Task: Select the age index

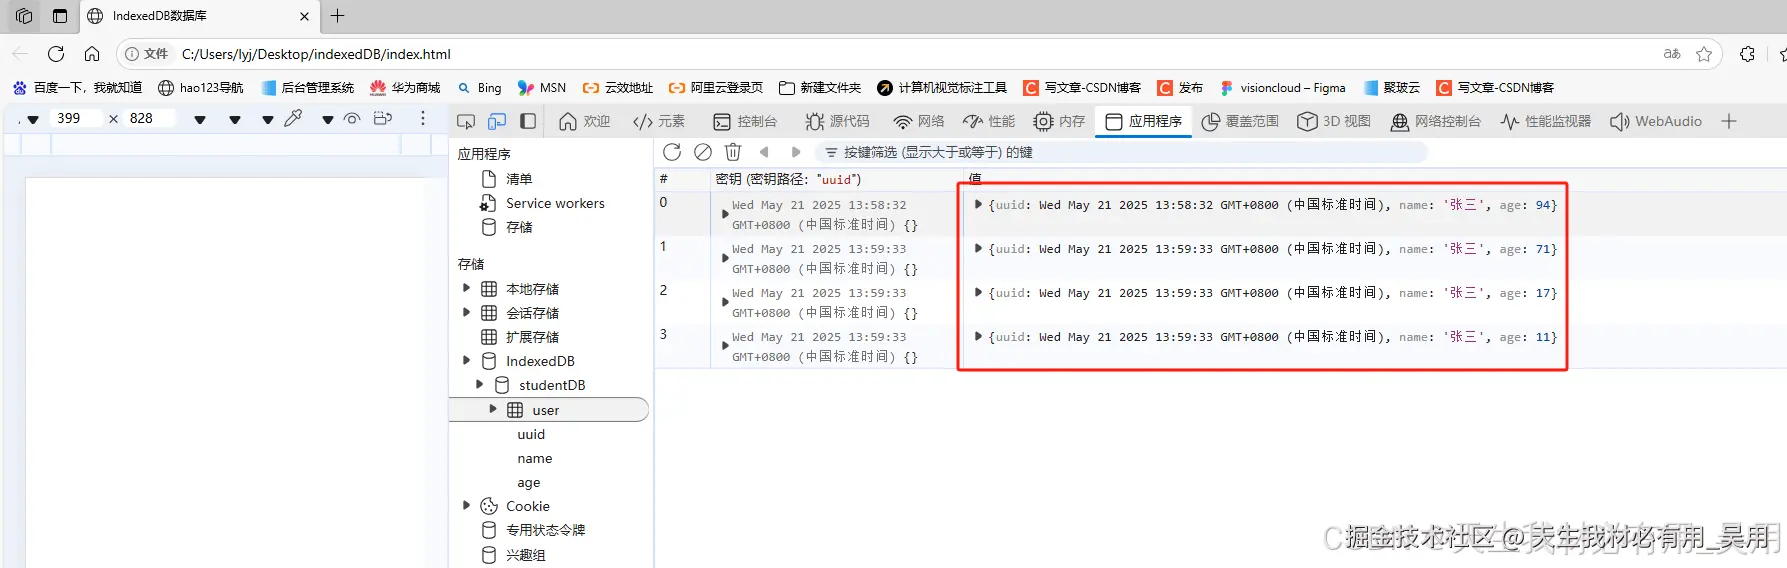Action: pos(529,482)
